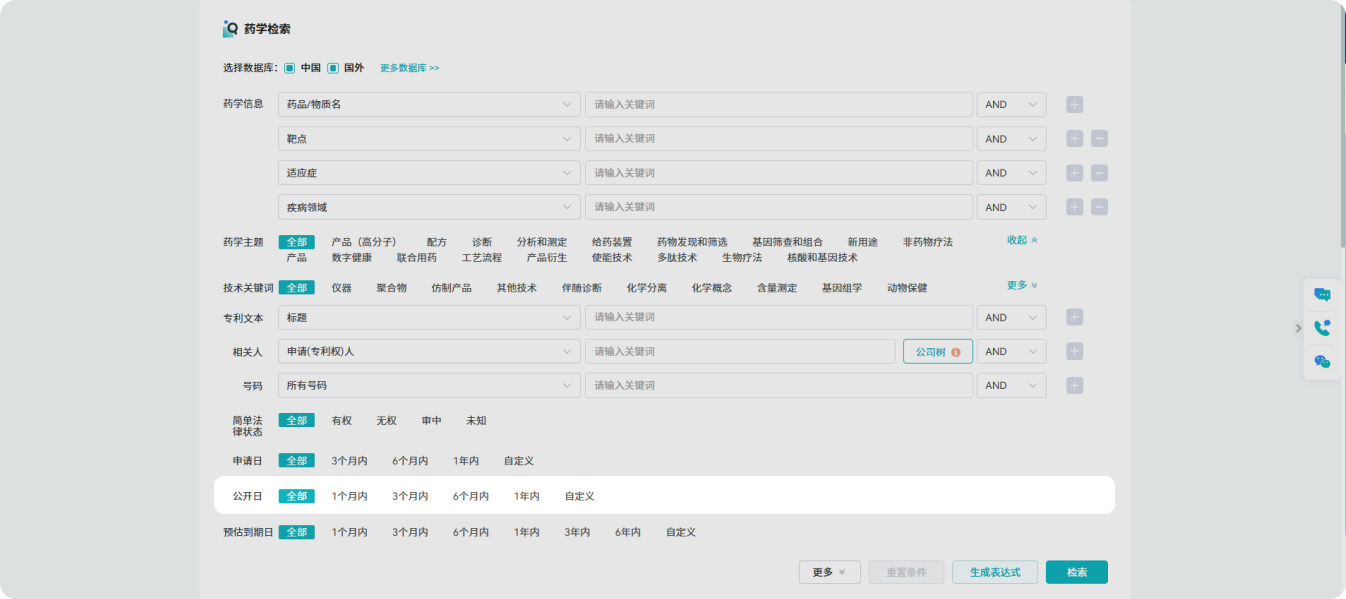This screenshot has width=1346, height=599.
Task: Select 药学主题 联合用药 tag
Action: pos(417,257)
